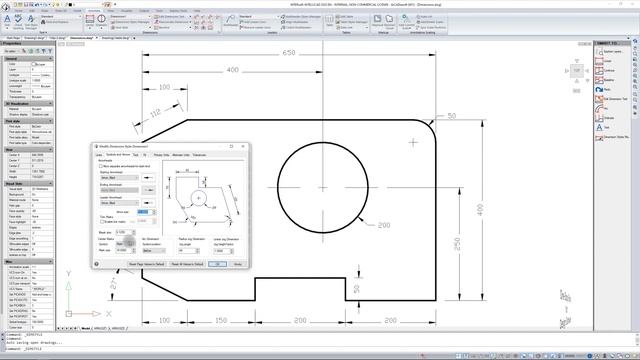Screen dimensions: 640x360
Task: Click the Add/Delete Scales tool
Action: pyautogui.click(x=430, y=22)
